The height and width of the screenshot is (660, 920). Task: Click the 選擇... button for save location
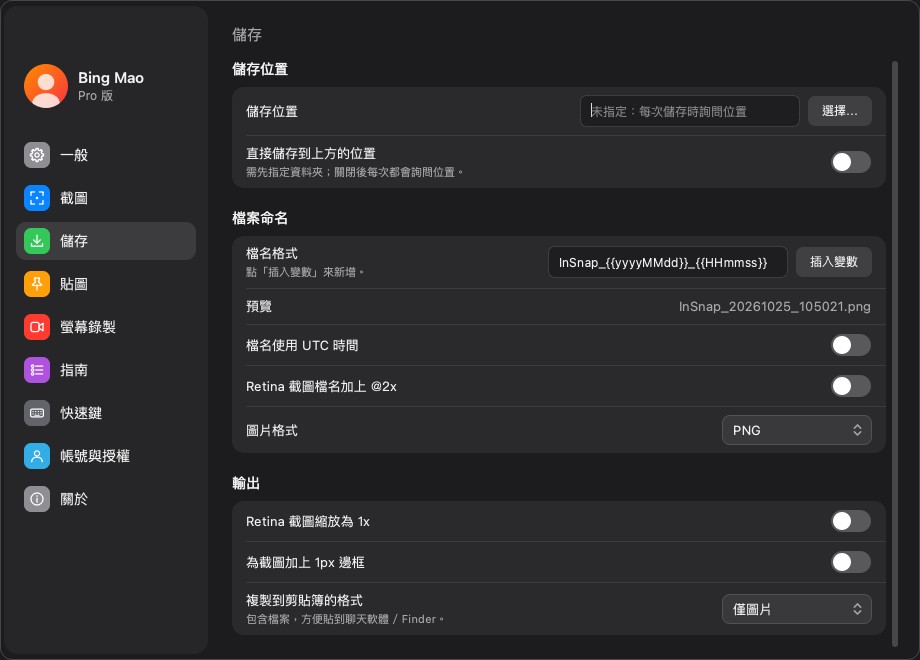tap(840, 111)
